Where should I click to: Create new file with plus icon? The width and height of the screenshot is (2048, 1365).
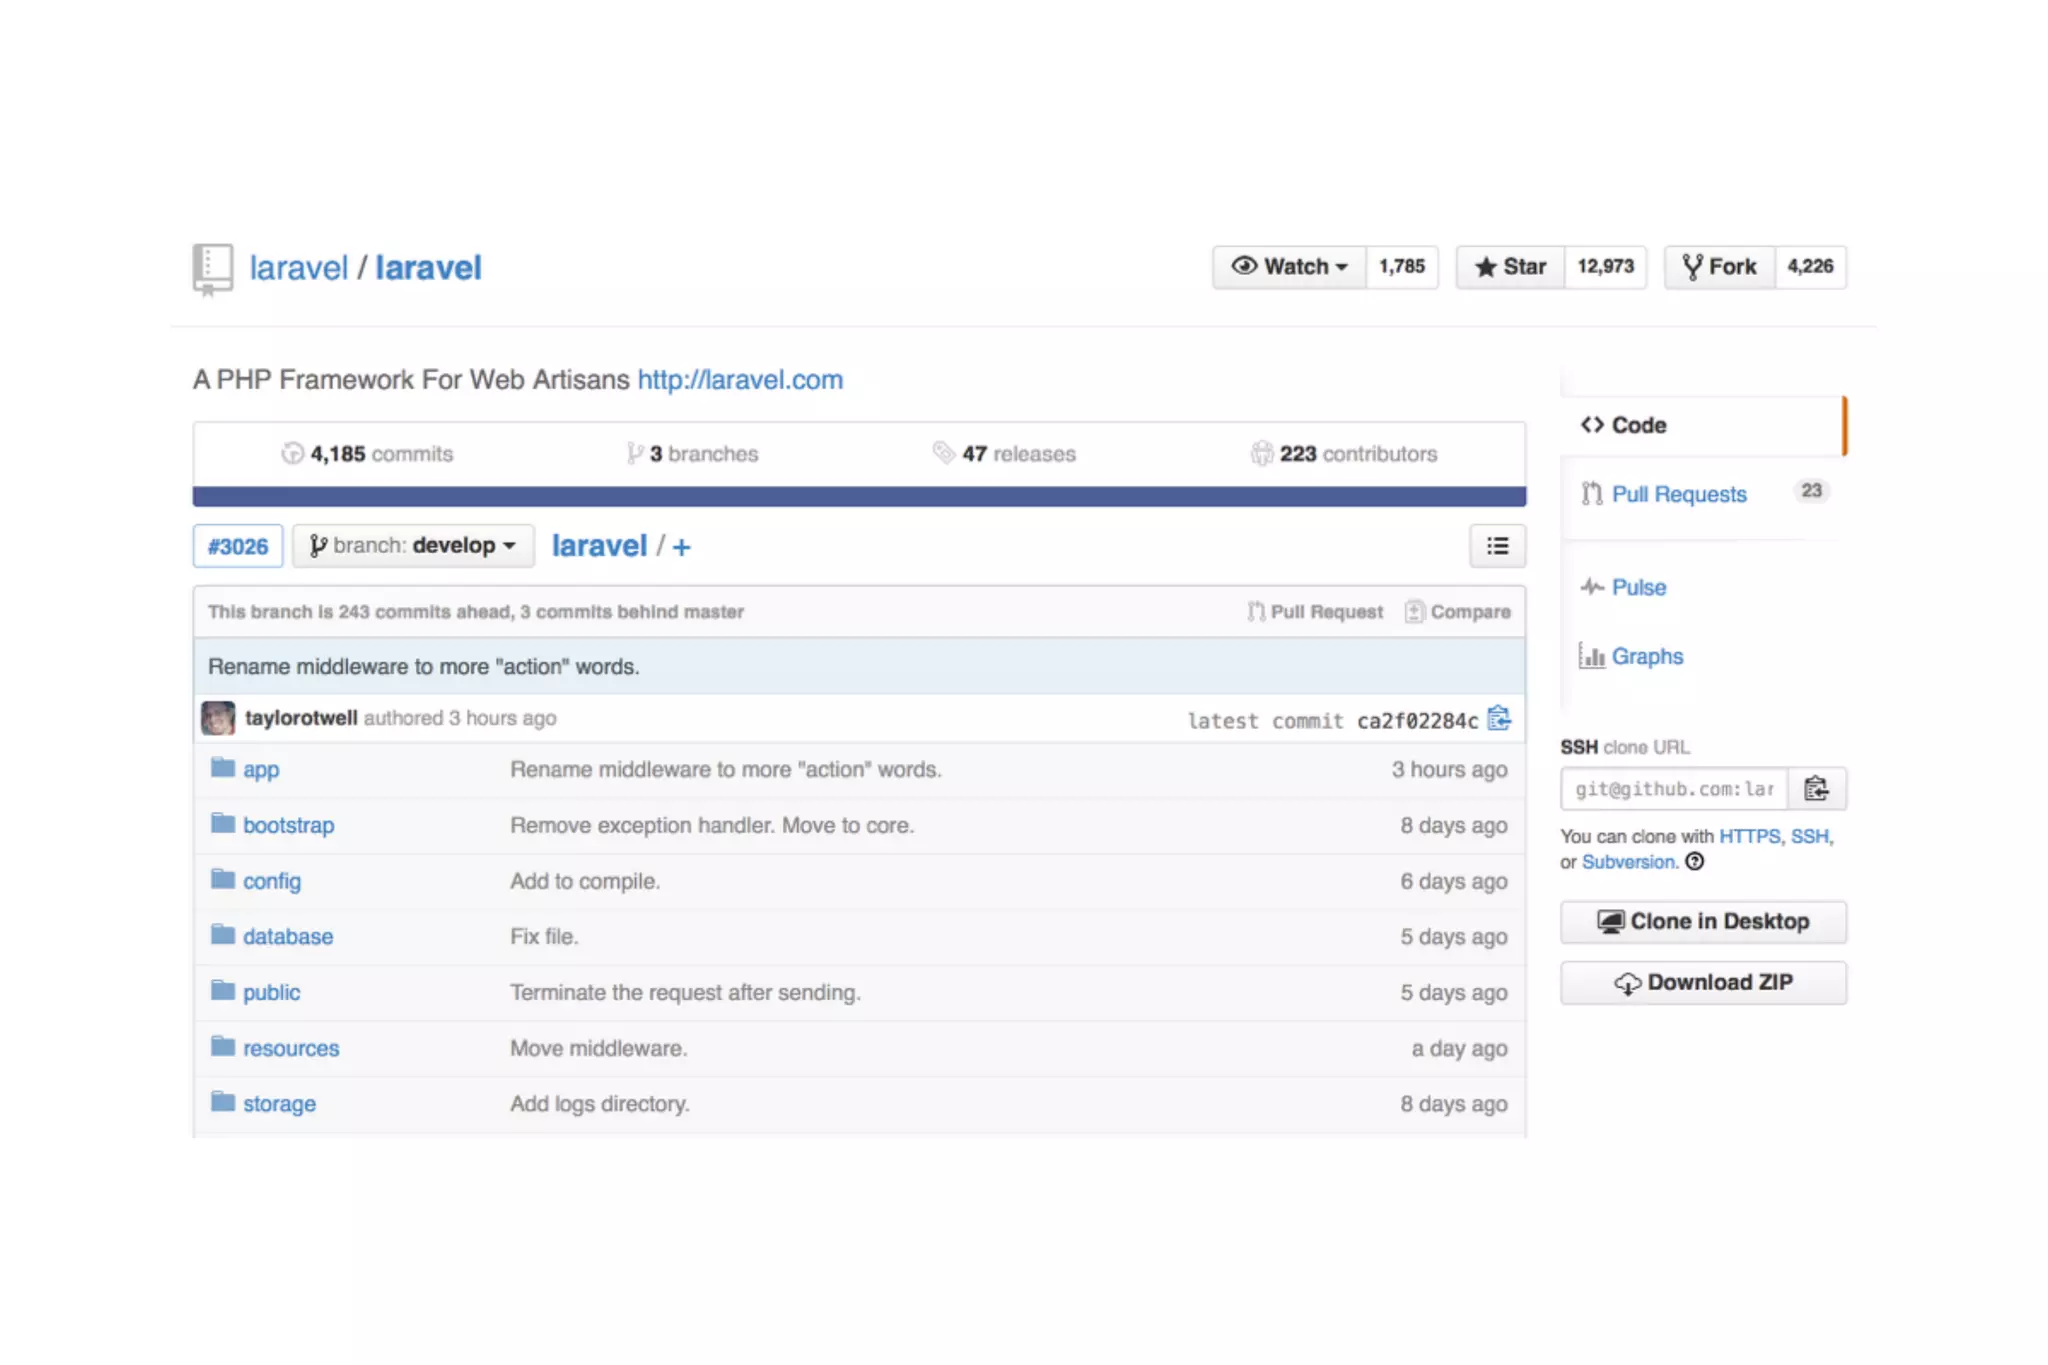click(x=681, y=547)
